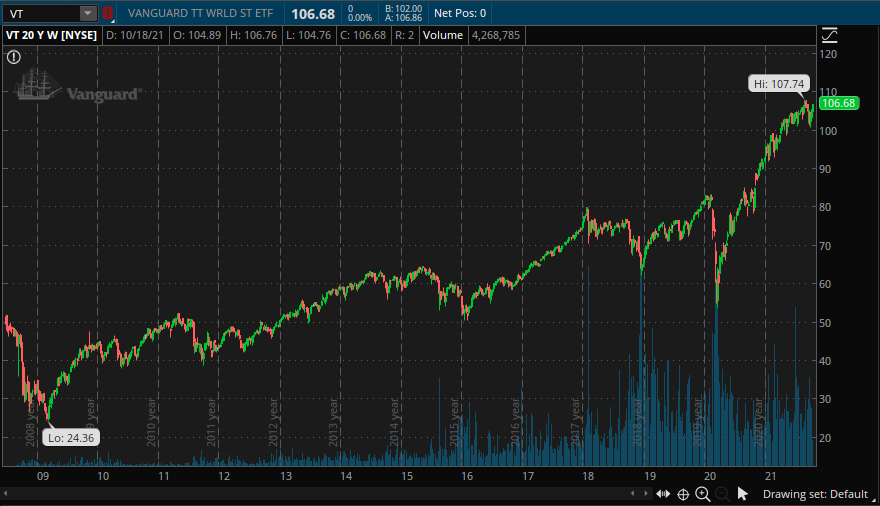Click the red link color indicator
Viewport: 880px width, 506px height.
(x=108, y=13)
